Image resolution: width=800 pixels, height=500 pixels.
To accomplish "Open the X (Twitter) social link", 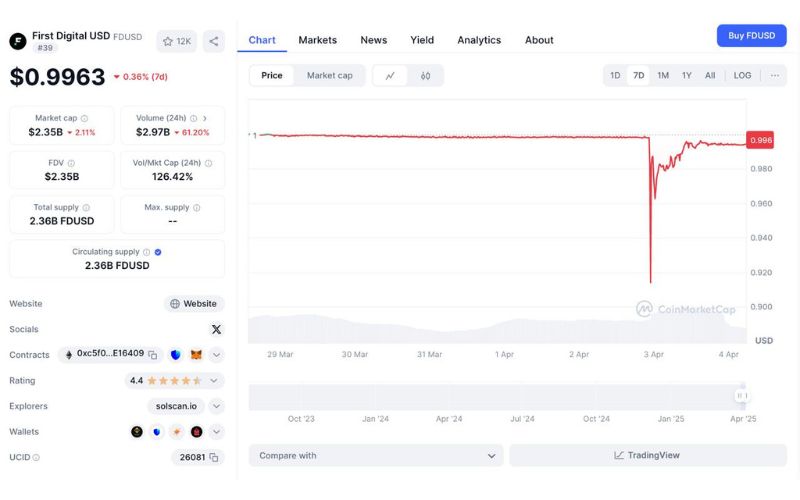I will coord(216,329).
